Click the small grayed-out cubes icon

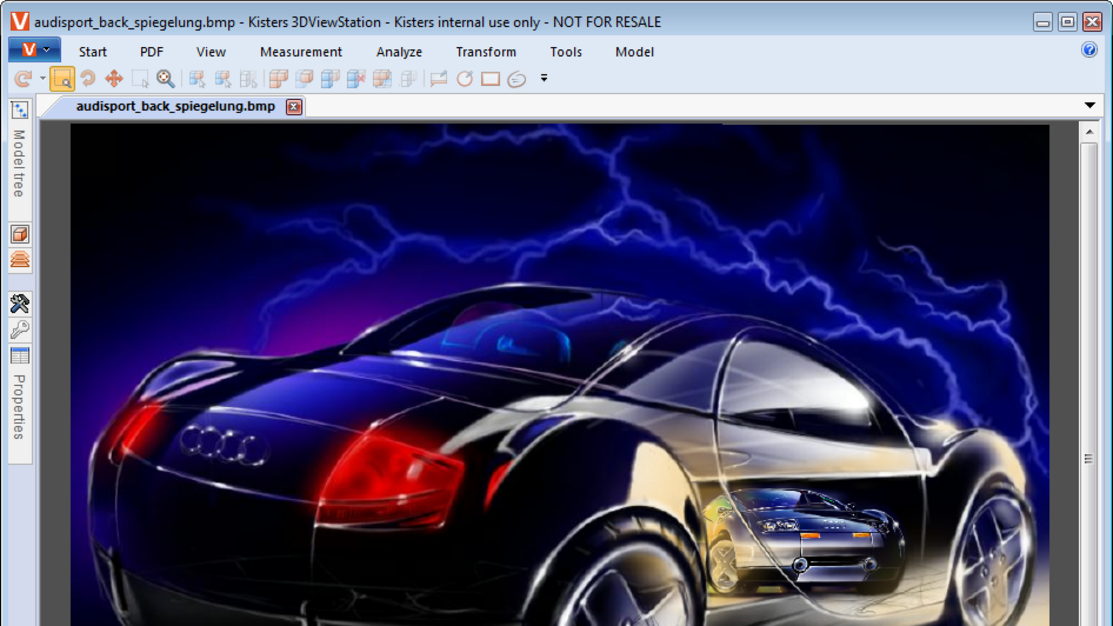pos(408,79)
